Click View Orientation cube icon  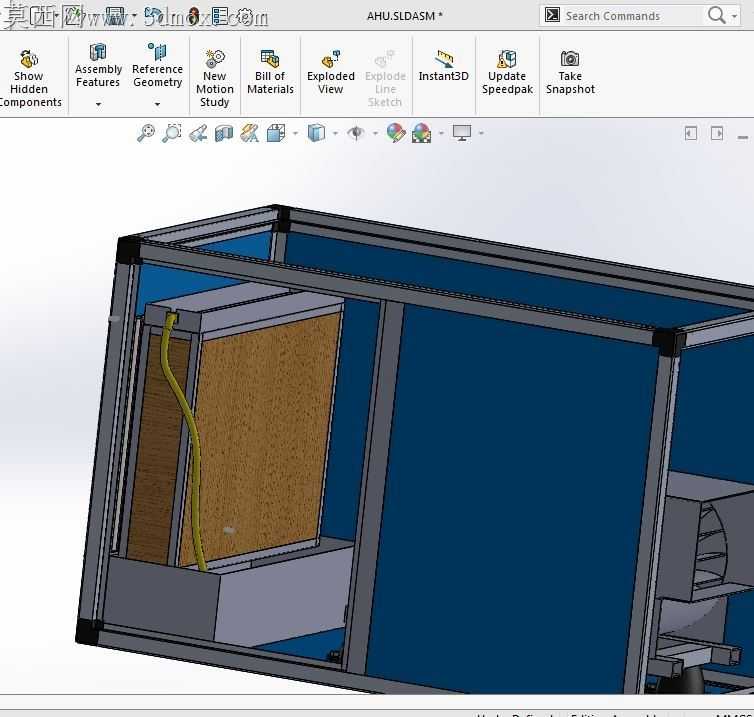click(x=276, y=133)
